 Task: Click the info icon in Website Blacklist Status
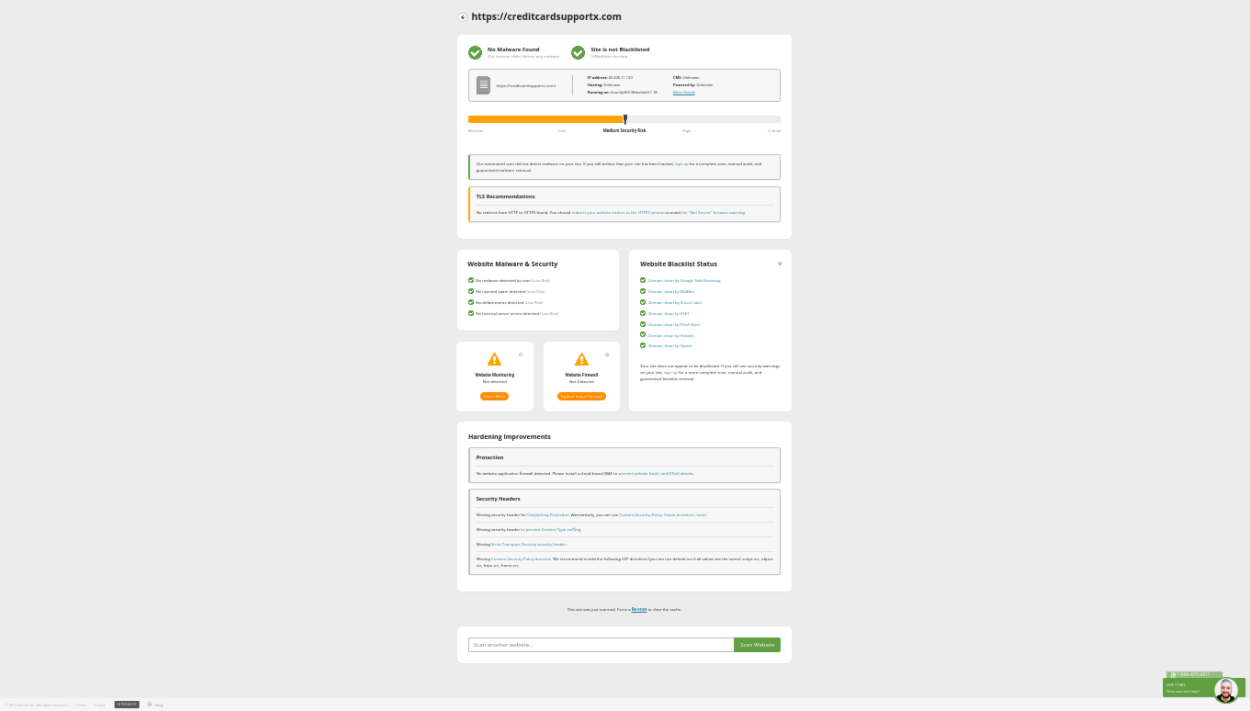[x=780, y=264]
